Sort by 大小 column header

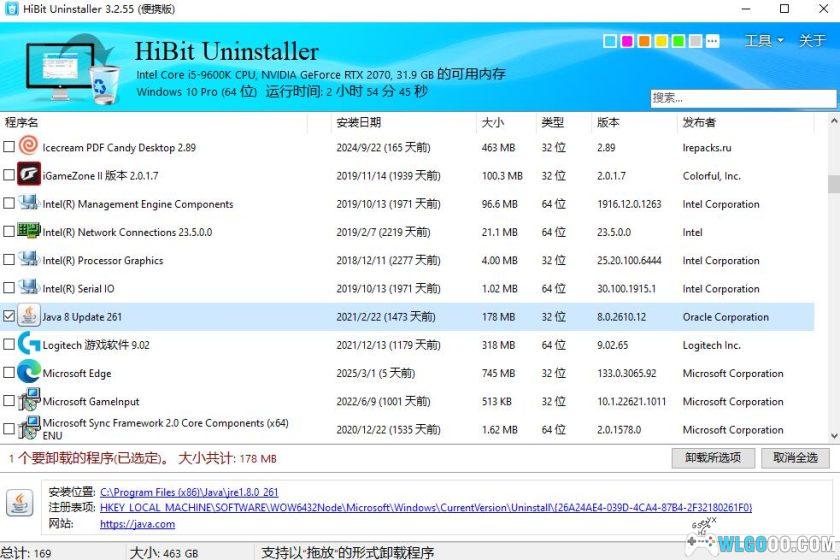(506, 122)
